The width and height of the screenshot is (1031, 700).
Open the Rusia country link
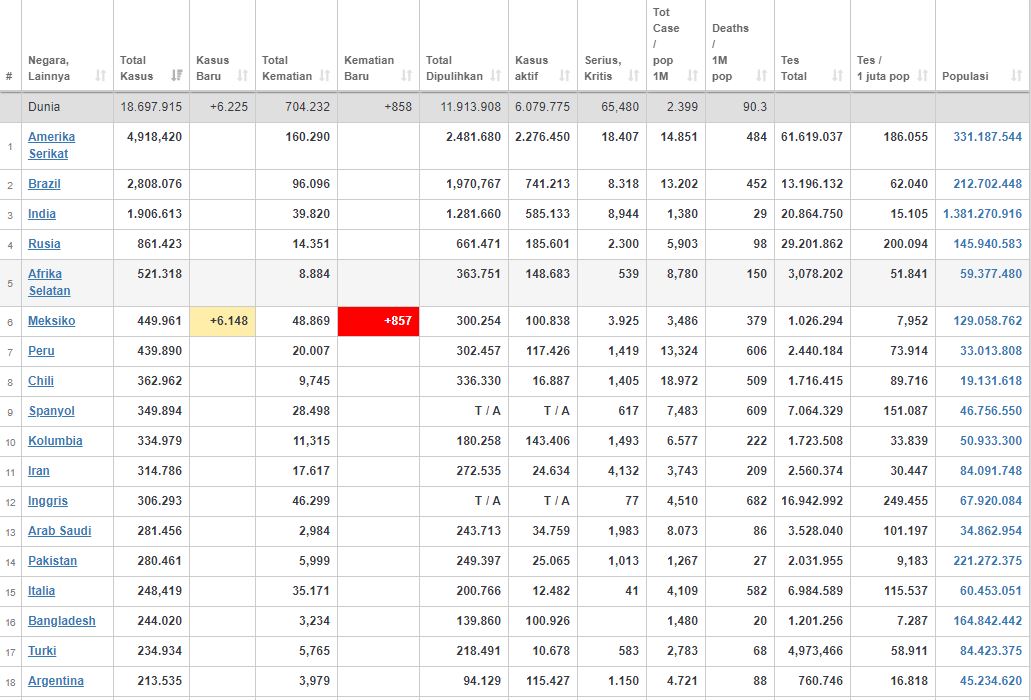click(x=44, y=244)
